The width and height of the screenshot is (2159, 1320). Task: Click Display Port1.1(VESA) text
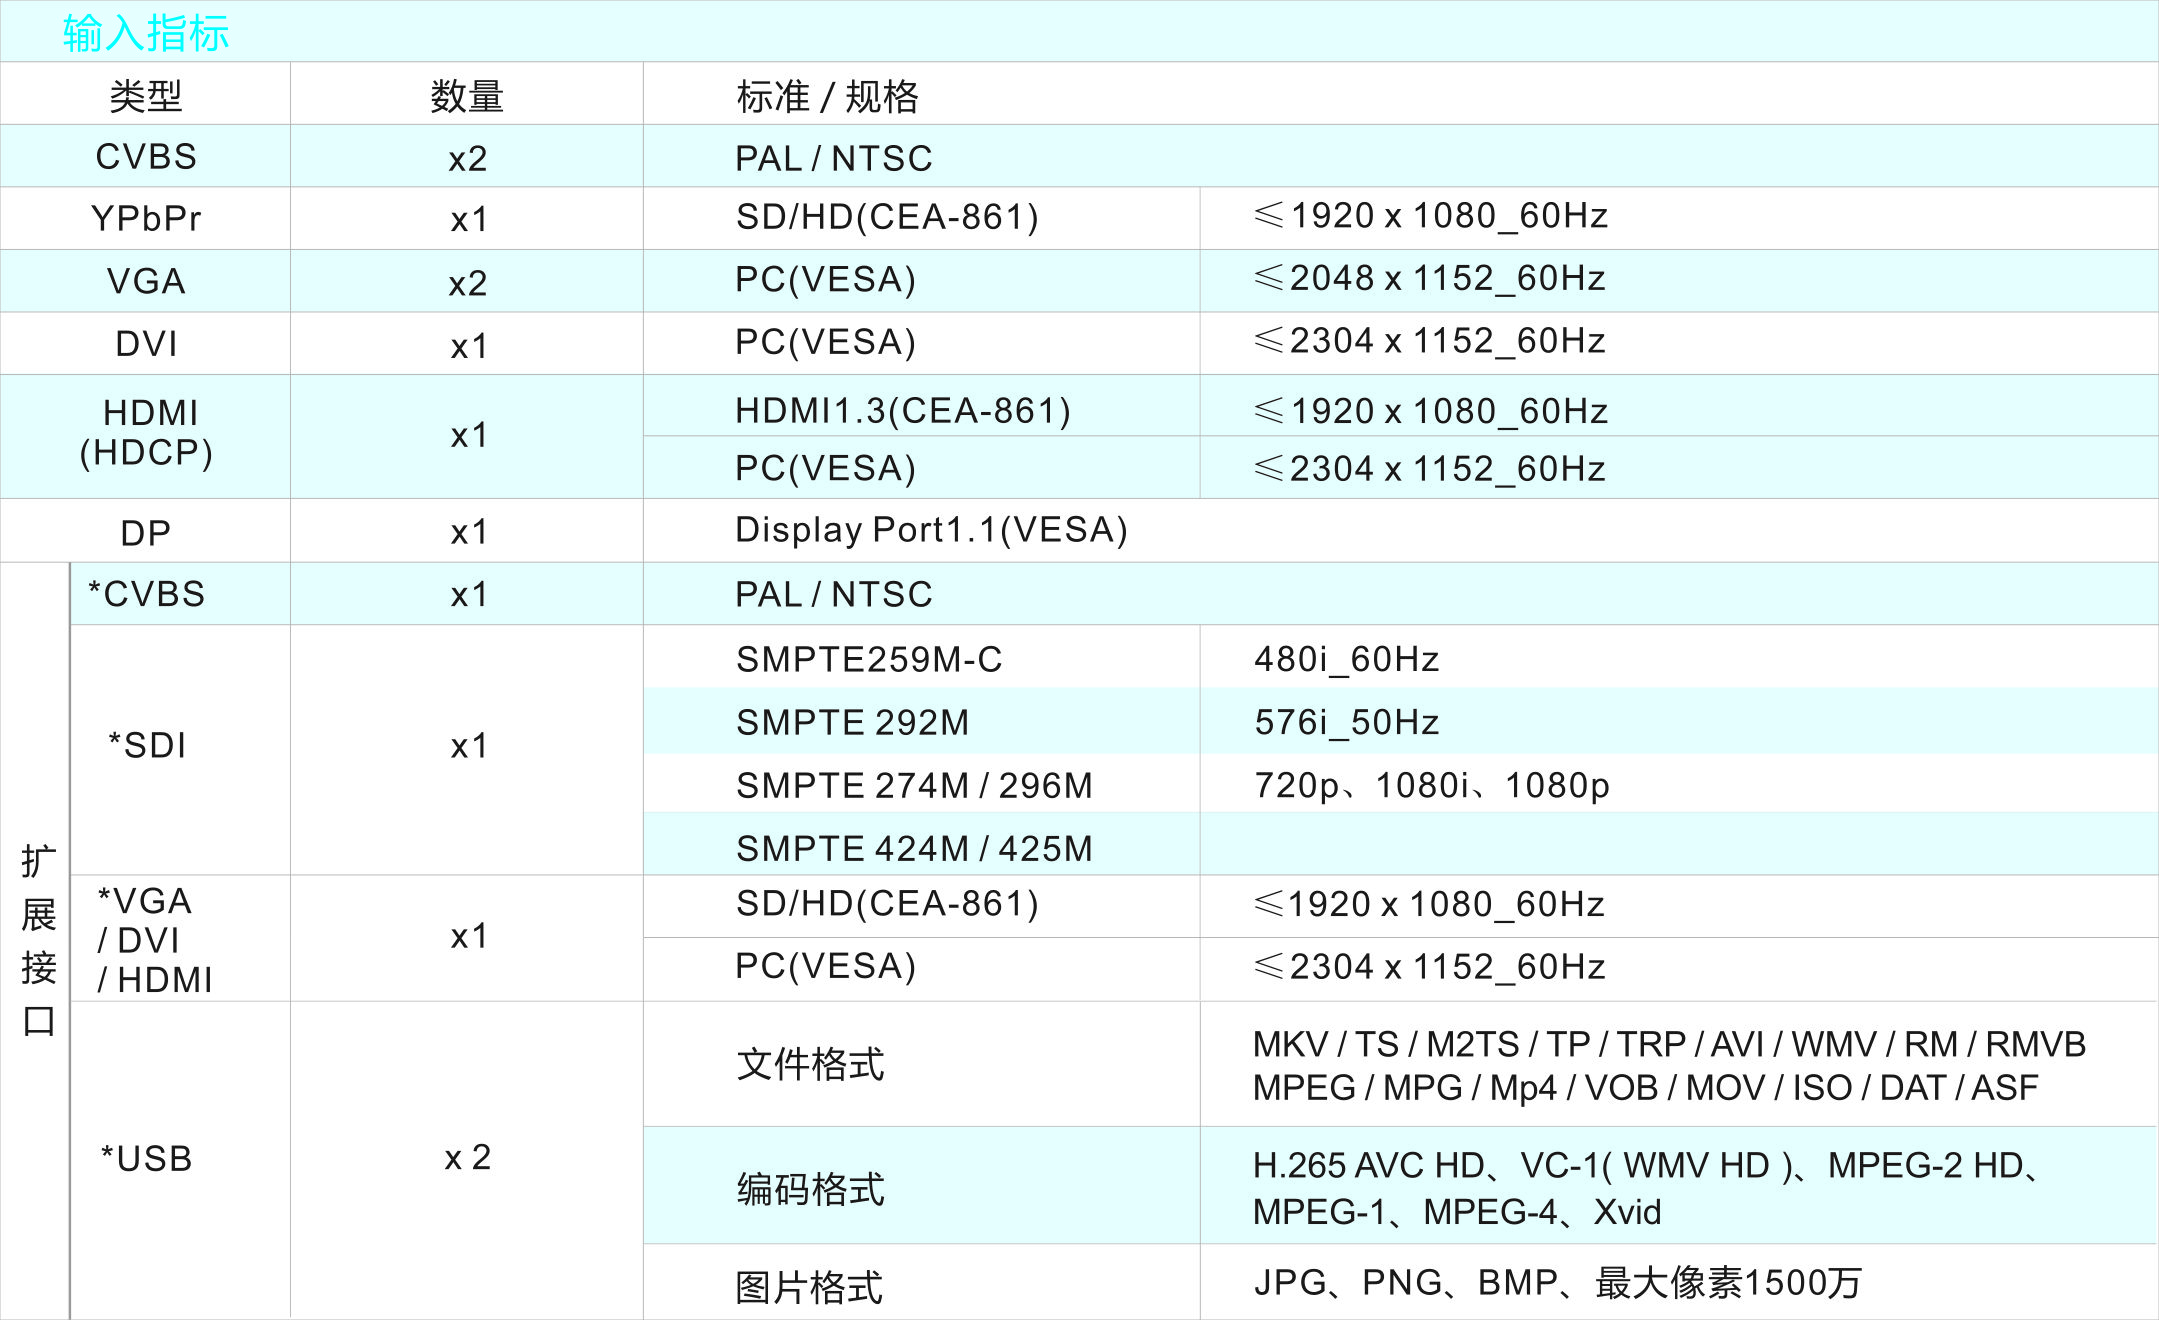pos(930,530)
